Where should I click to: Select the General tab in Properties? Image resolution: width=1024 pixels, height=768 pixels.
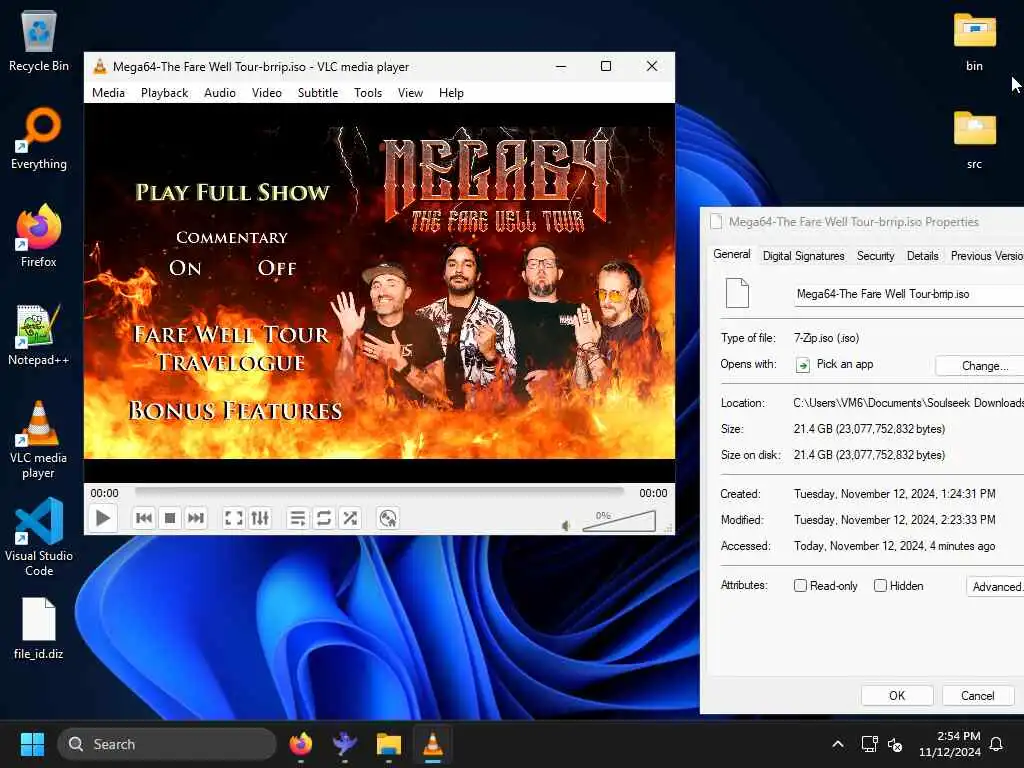tap(731, 254)
